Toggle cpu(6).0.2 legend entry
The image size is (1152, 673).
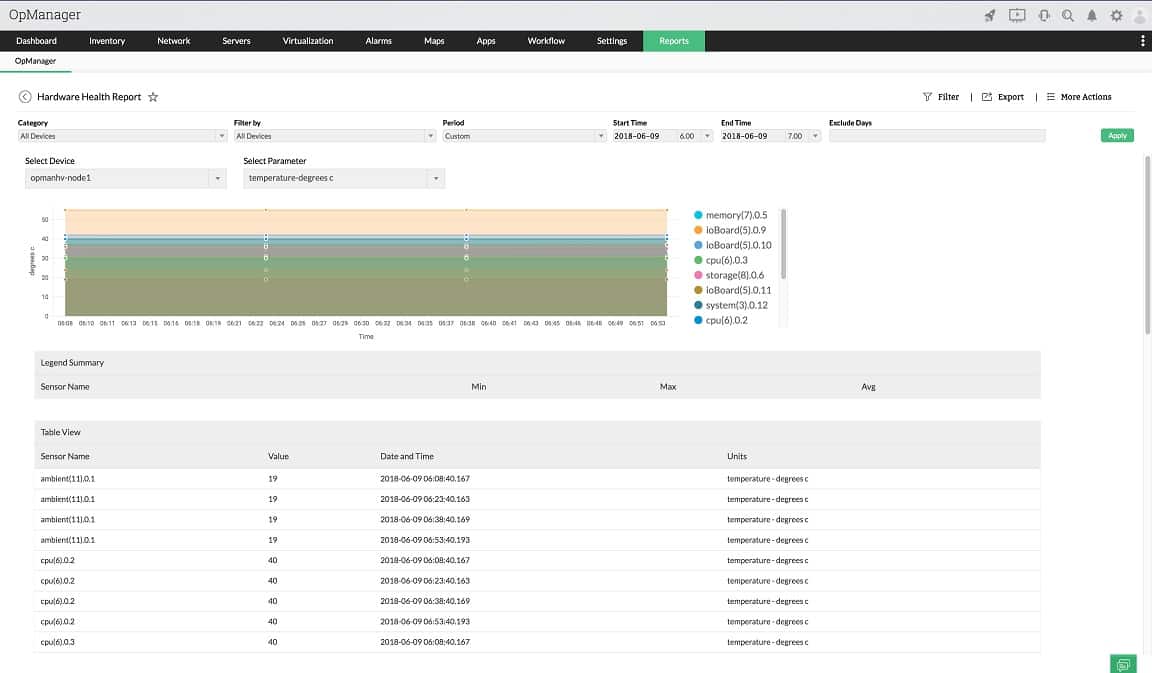point(721,320)
